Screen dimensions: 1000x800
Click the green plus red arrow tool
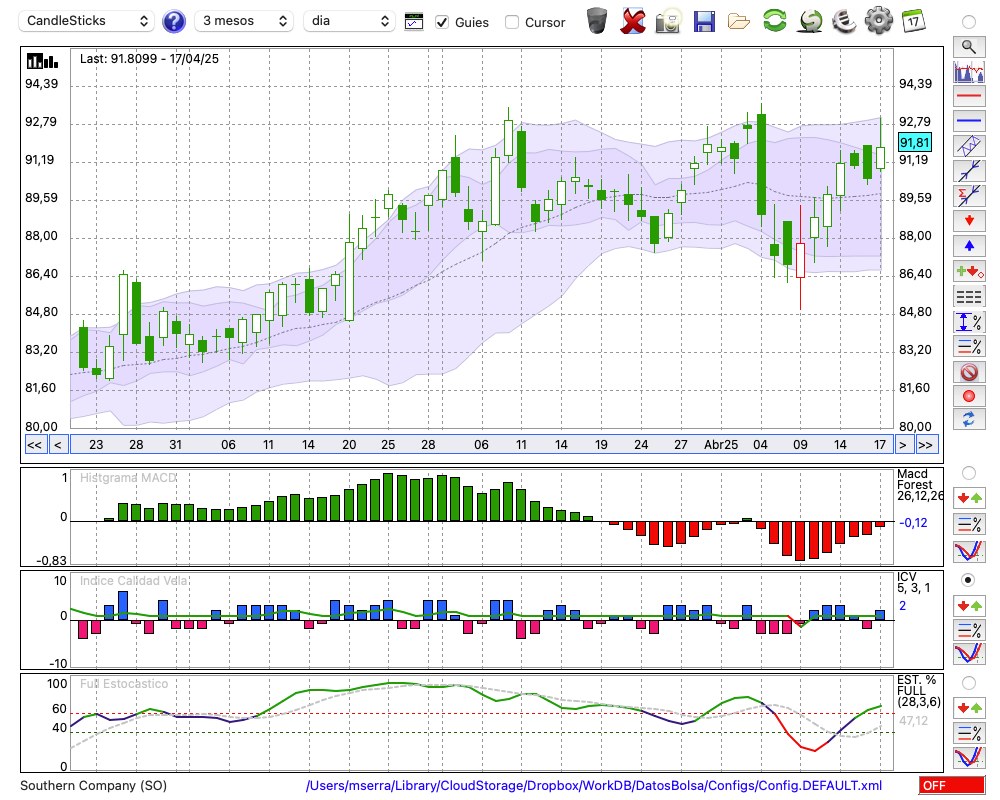coord(969,271)
